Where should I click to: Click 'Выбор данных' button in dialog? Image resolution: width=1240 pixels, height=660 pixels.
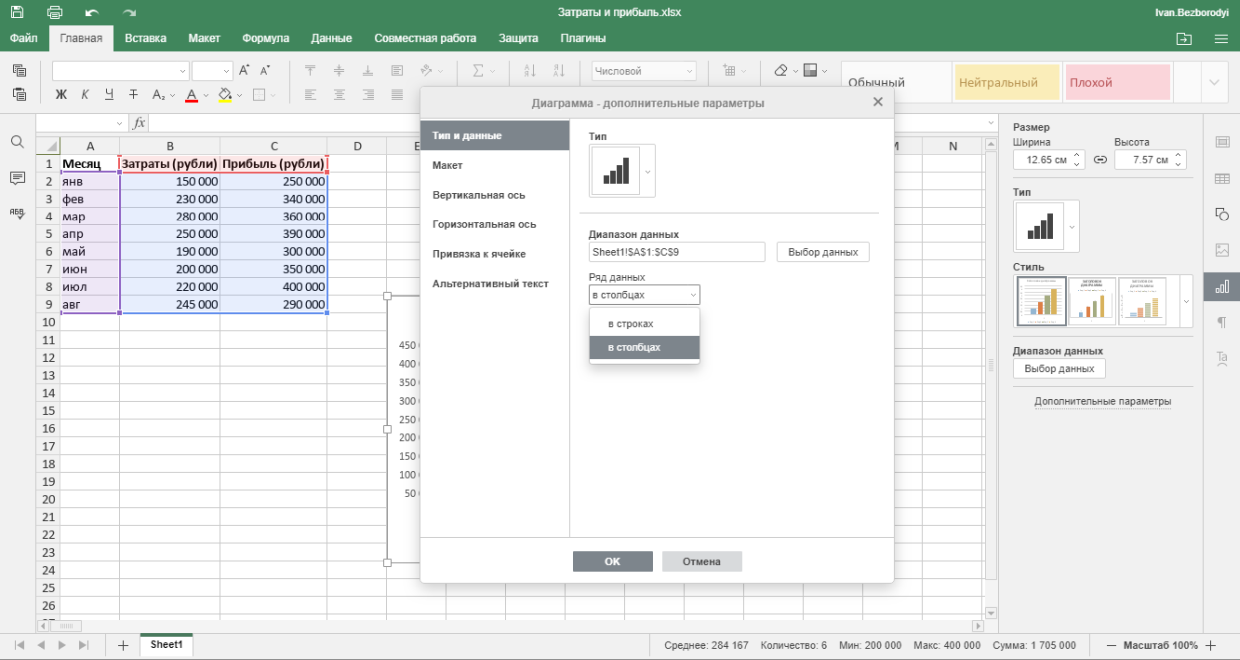coord(823,252)
